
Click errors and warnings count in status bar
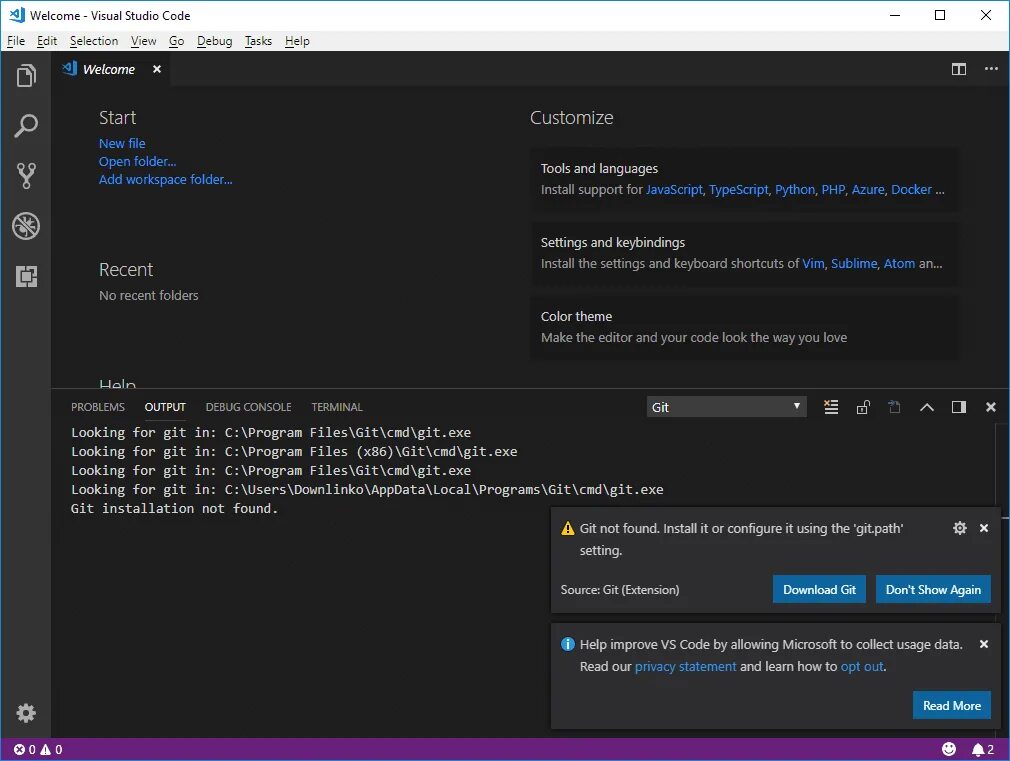point(38,749)
